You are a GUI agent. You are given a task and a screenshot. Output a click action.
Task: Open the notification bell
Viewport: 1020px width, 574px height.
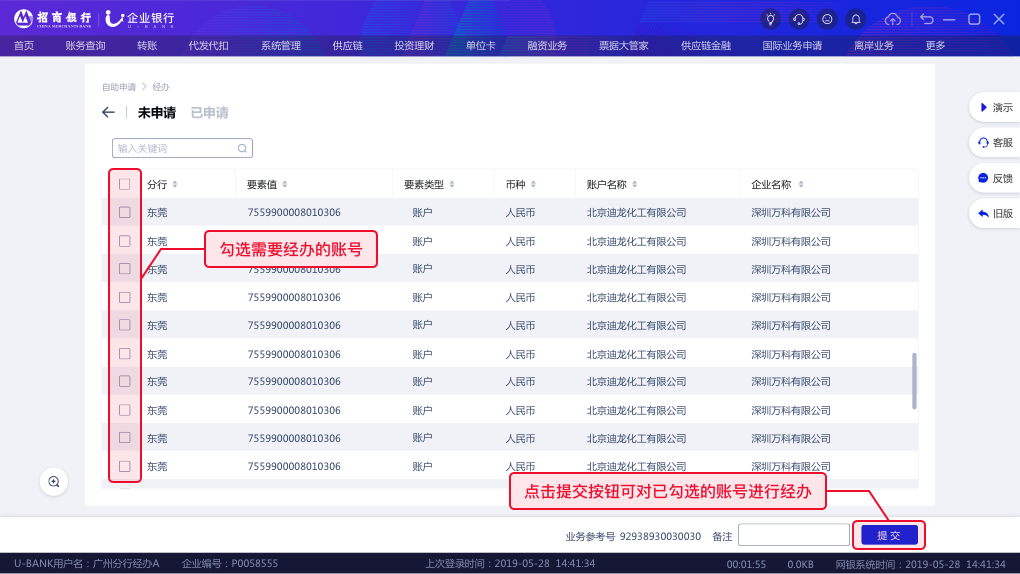pyautogui.click(x=855, y=19)
